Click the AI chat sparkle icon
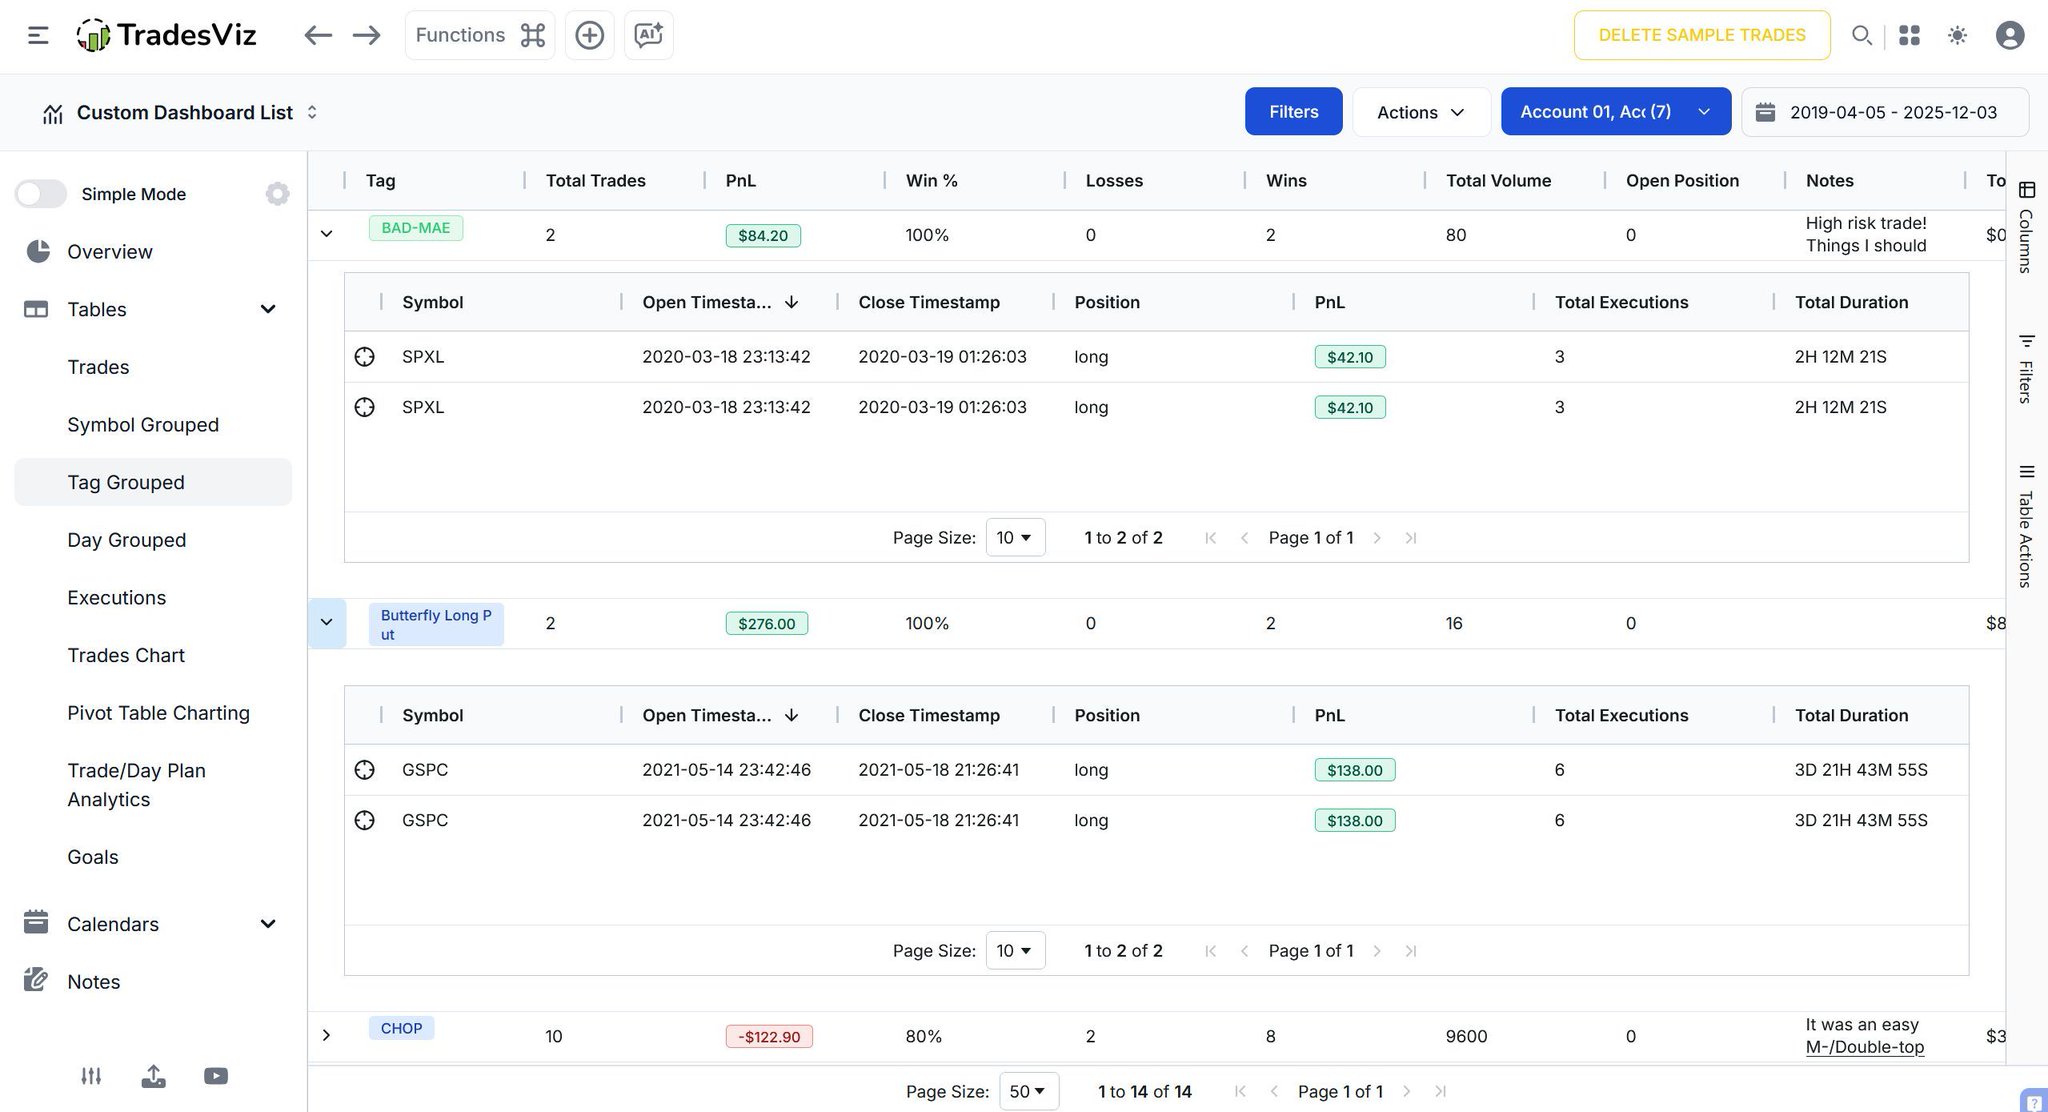 click(648, 35)
